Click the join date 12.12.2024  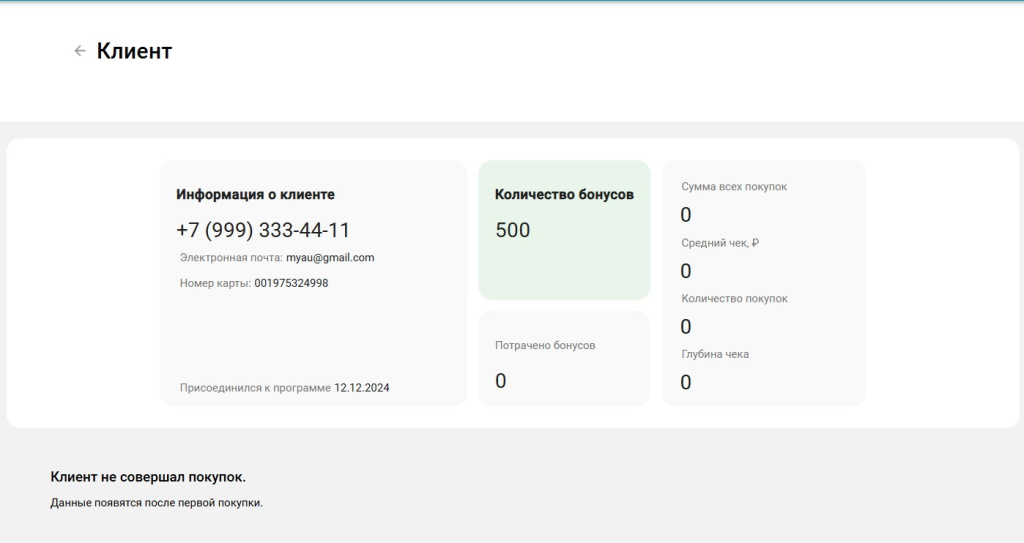(362, 388)
